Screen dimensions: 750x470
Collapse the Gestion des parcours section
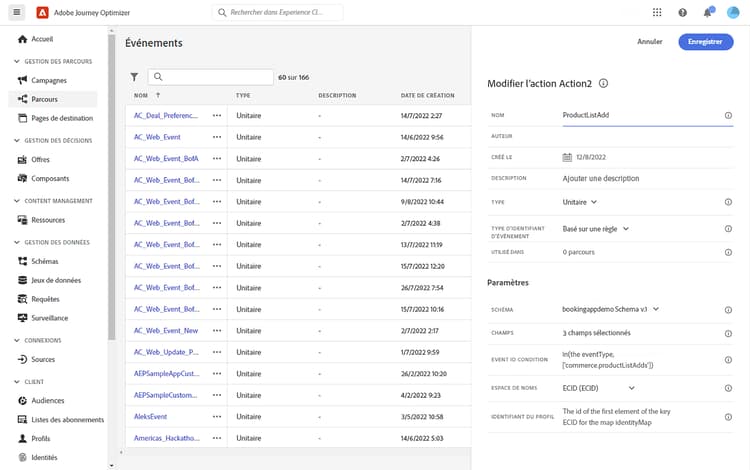click(x=17, y=62)
